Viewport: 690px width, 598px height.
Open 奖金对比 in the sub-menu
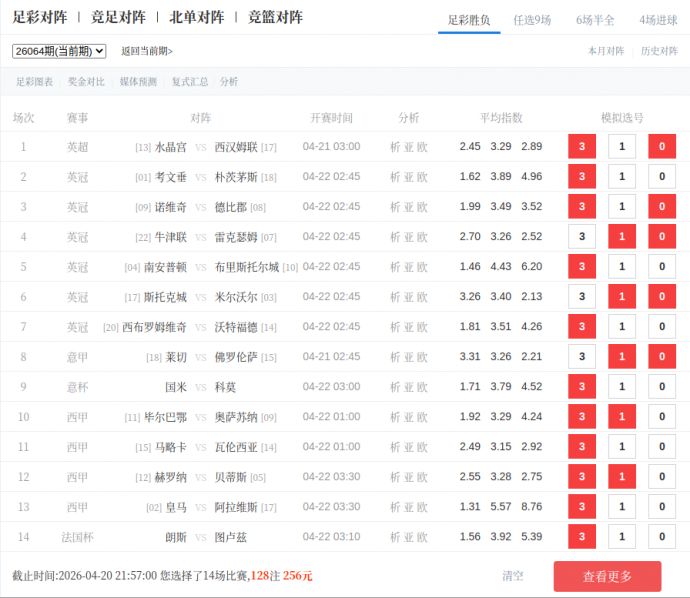[86, 82]
